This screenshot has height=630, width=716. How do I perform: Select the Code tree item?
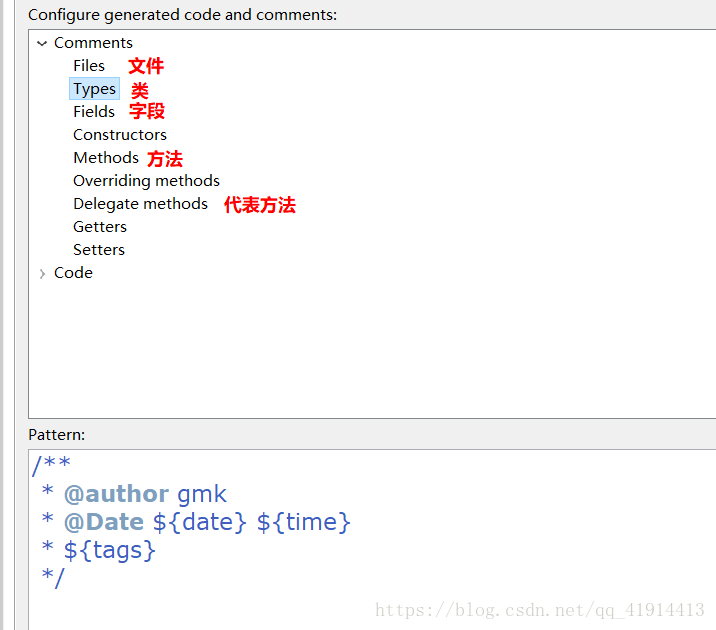coord(74,273)
